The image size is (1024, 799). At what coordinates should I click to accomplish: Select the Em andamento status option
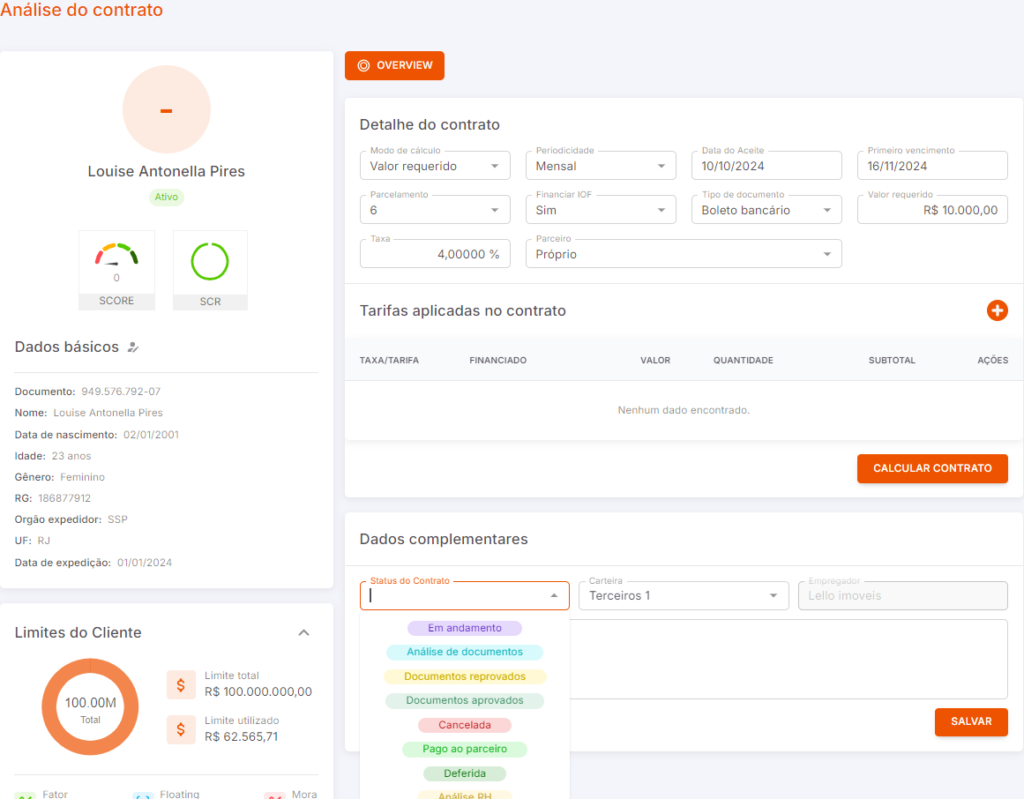click(465, 628)
